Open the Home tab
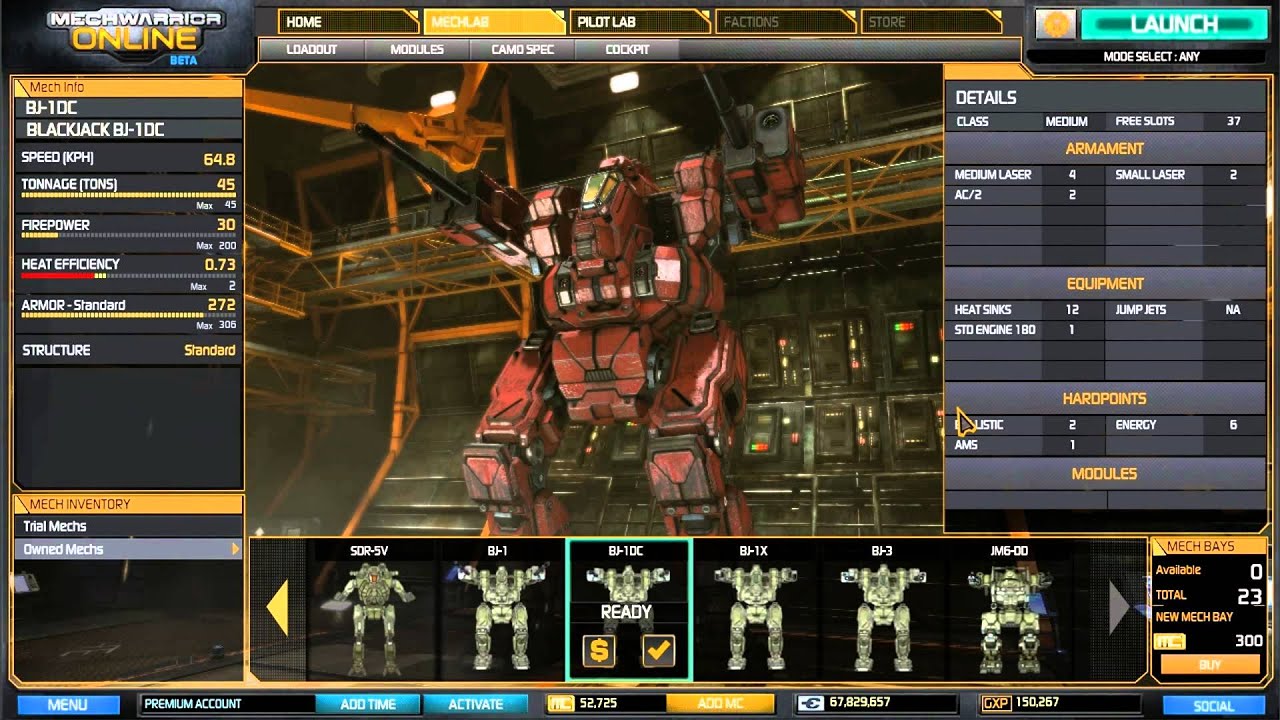 tap(347, 21)
